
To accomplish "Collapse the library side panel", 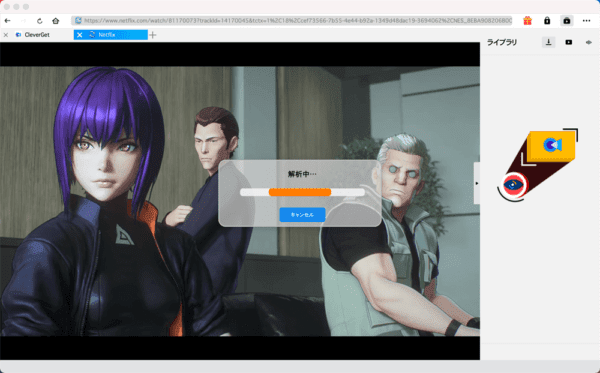I will [477, 183].
